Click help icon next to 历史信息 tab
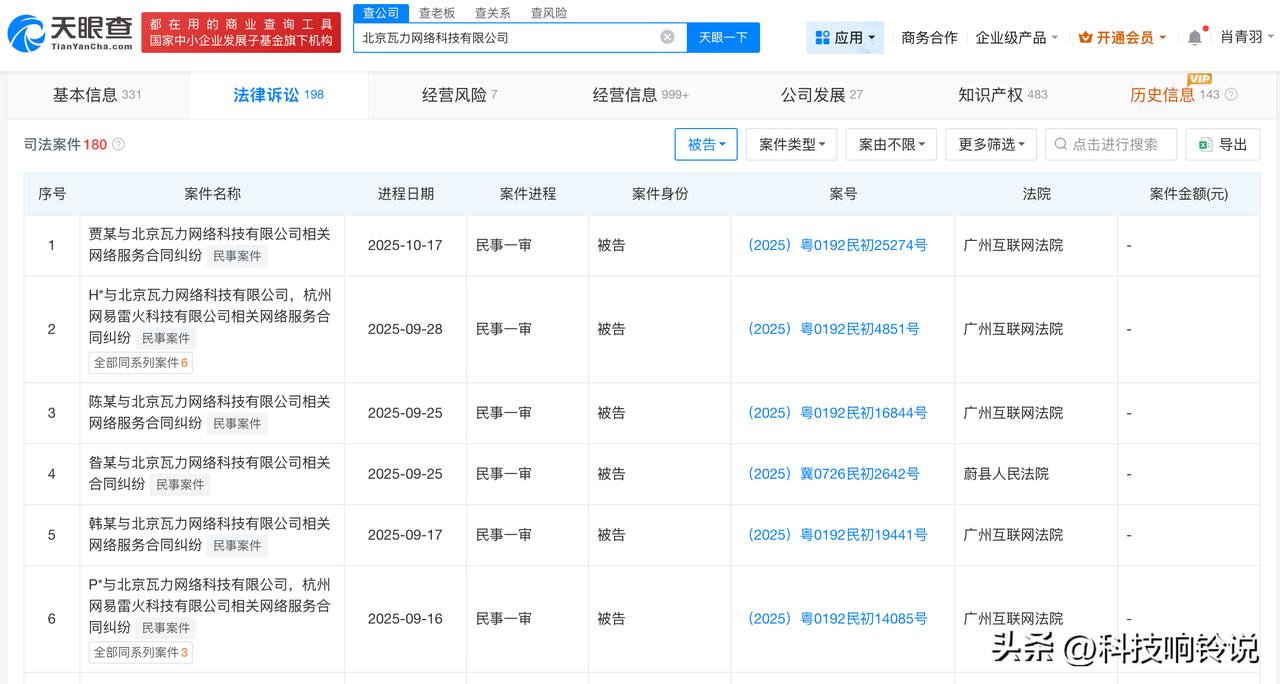The height and width of the screenshot is (684, 1280). pyautogui.click(x=1231, y=95)
